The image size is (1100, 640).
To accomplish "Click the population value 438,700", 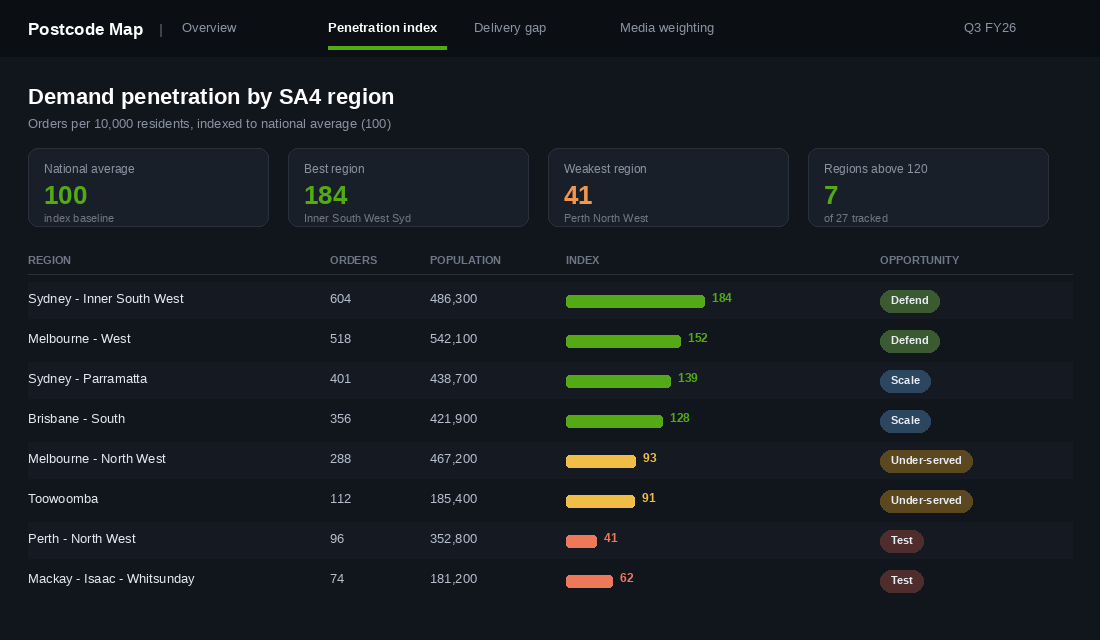I will [x=453, y=379].
